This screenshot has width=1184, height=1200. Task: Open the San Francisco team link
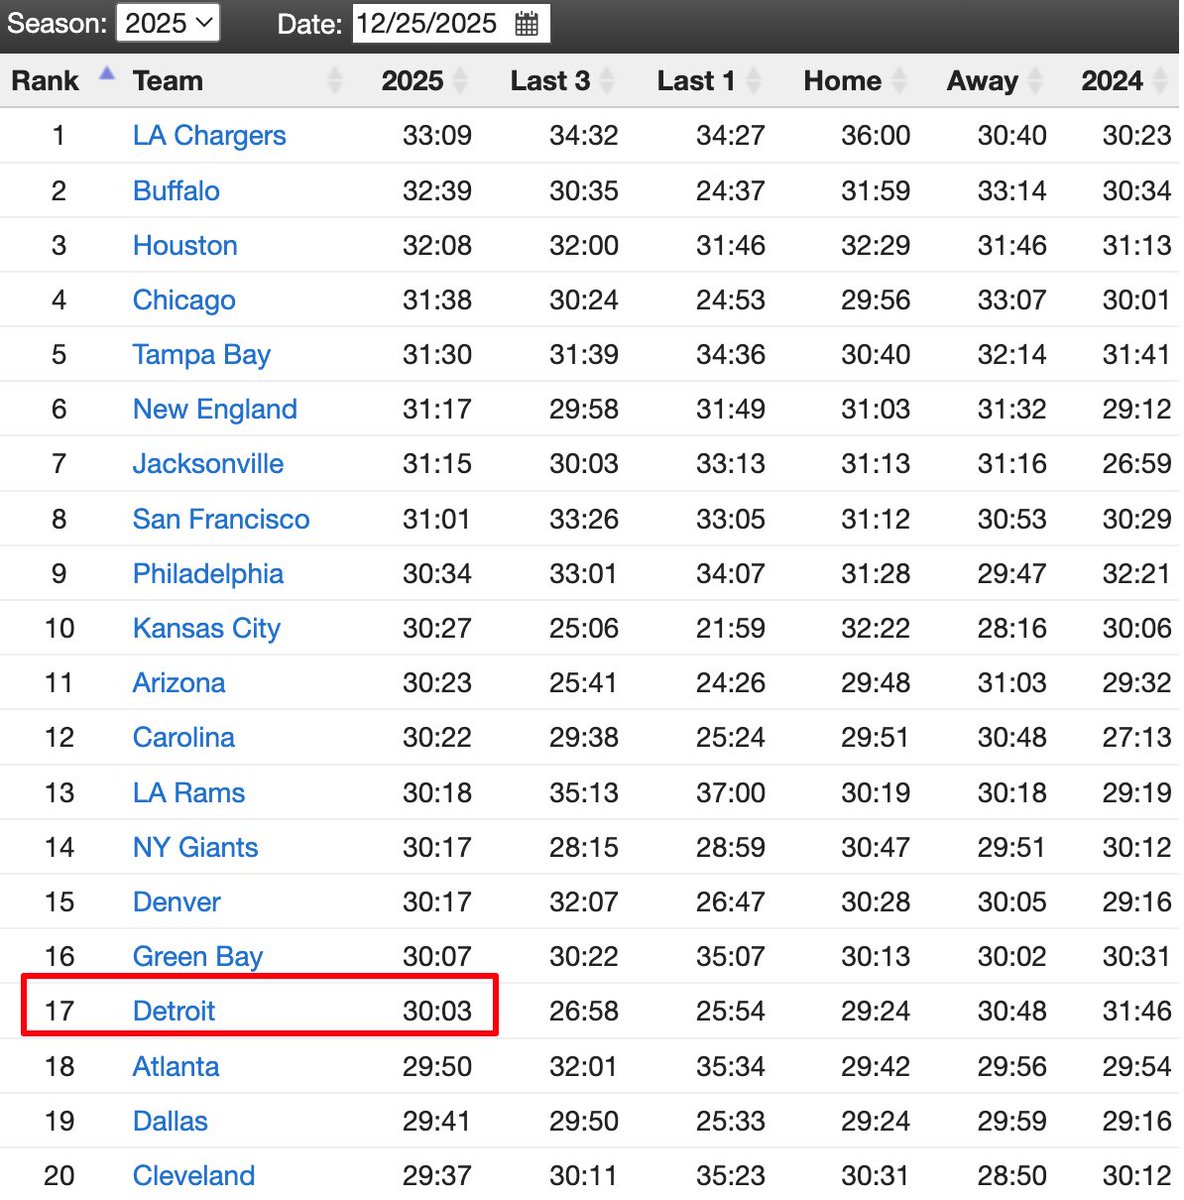221,519
